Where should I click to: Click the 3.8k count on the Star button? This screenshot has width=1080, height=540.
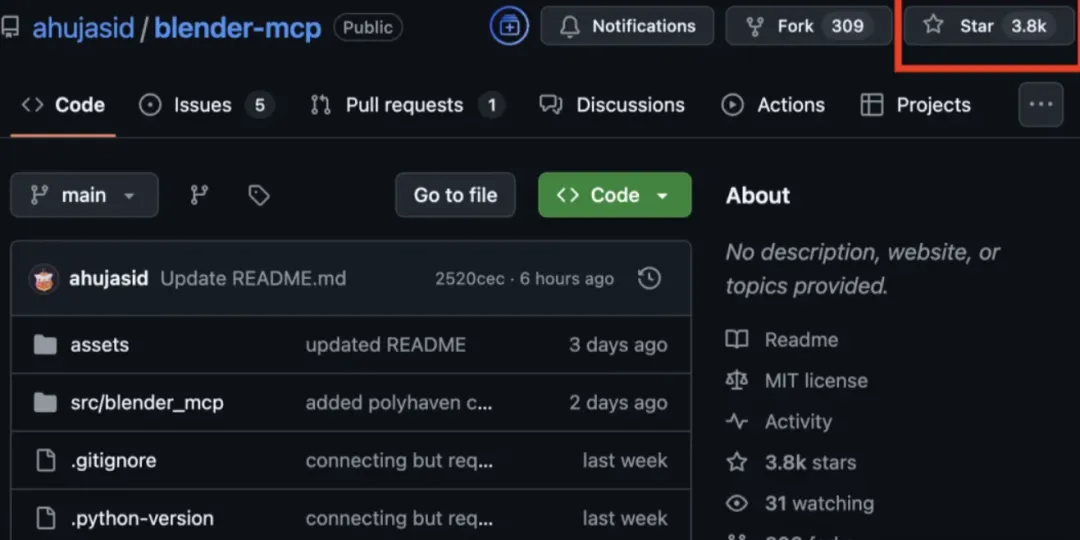(x=1028, y=26)
